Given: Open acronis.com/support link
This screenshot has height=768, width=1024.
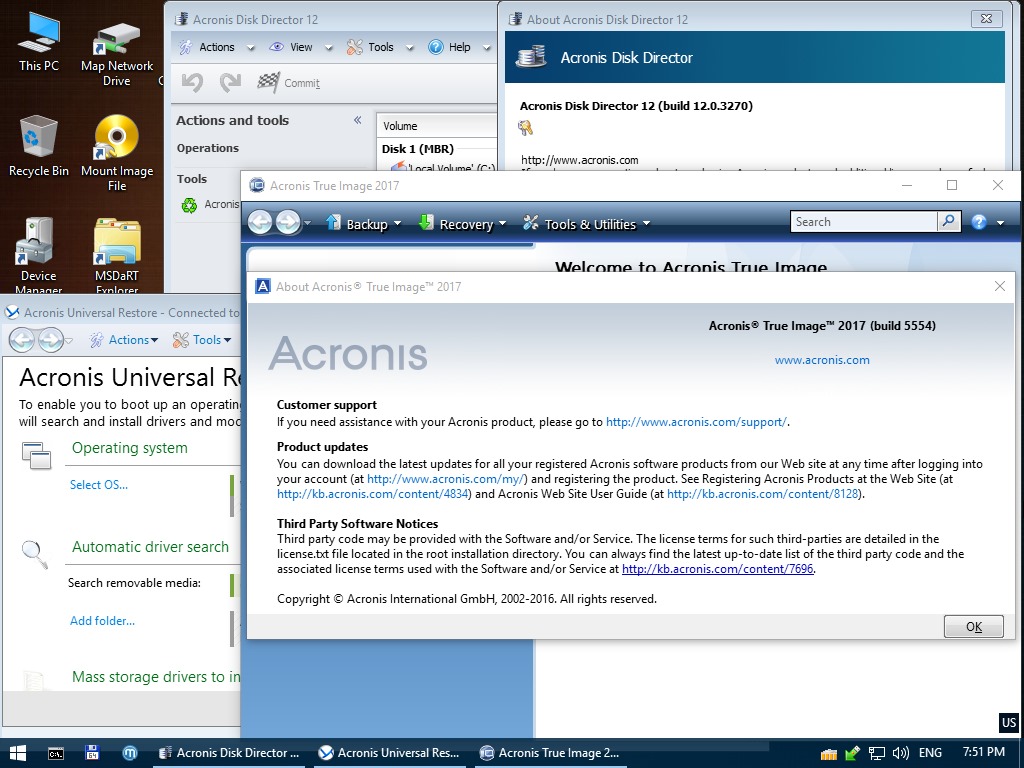Looking at the screenshot, I should (696, 422).
